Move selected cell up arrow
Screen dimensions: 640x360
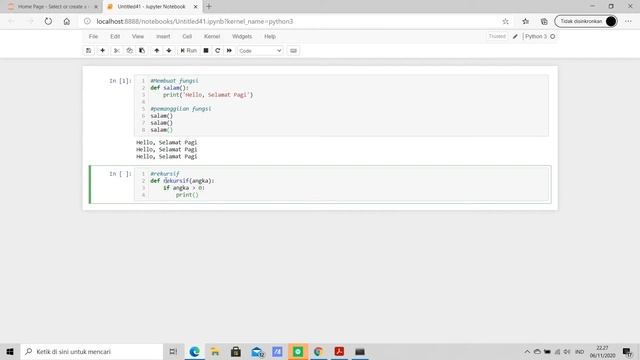click(x=157, y=51)
